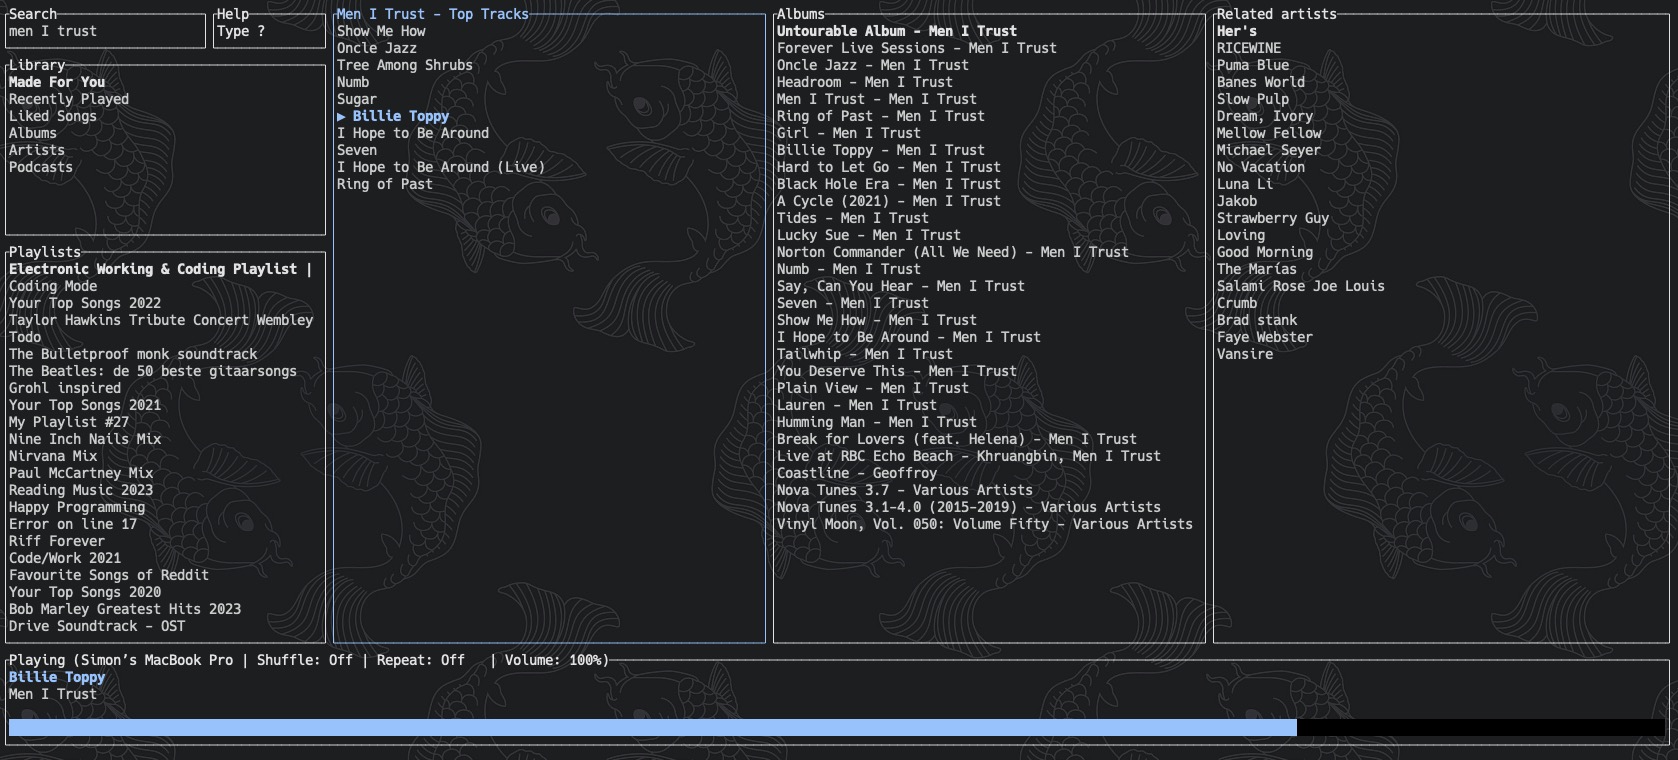Select related artist 'Salami Rose Joe Louis'
This screenshot has height=760, width=1678.
click(x=1301, y=286)
